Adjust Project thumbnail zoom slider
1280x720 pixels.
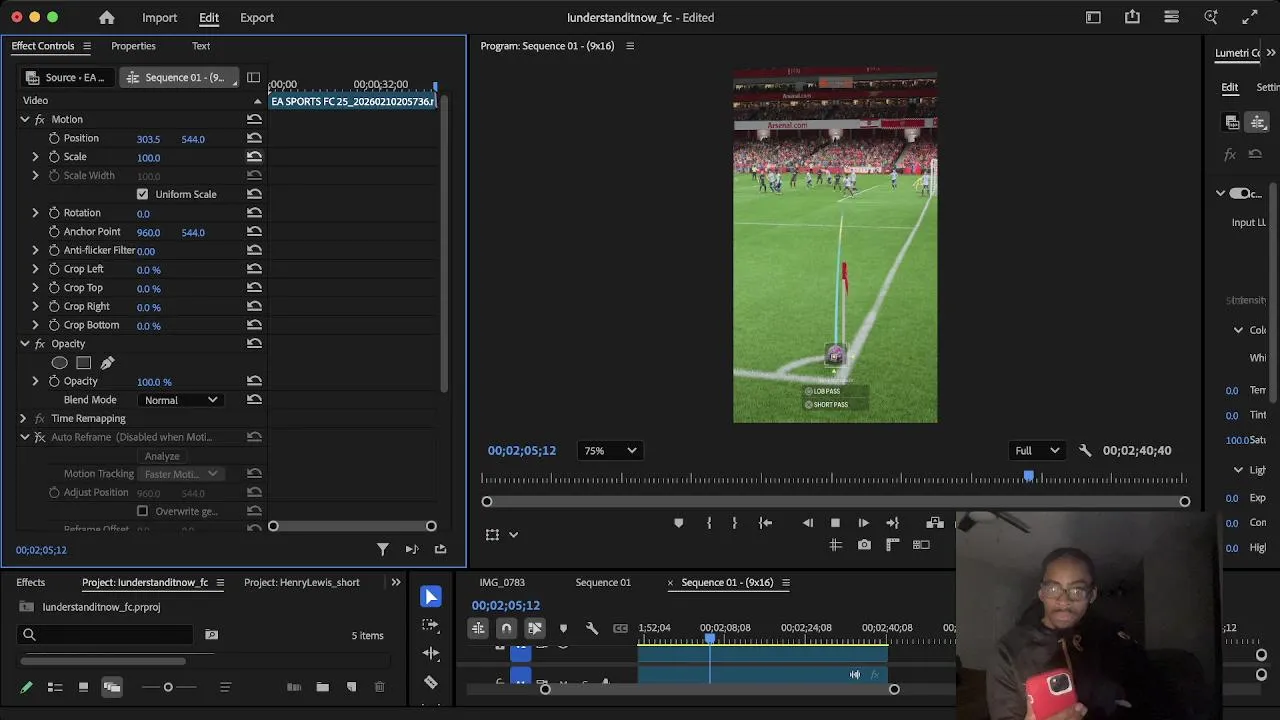pos(168,687)
